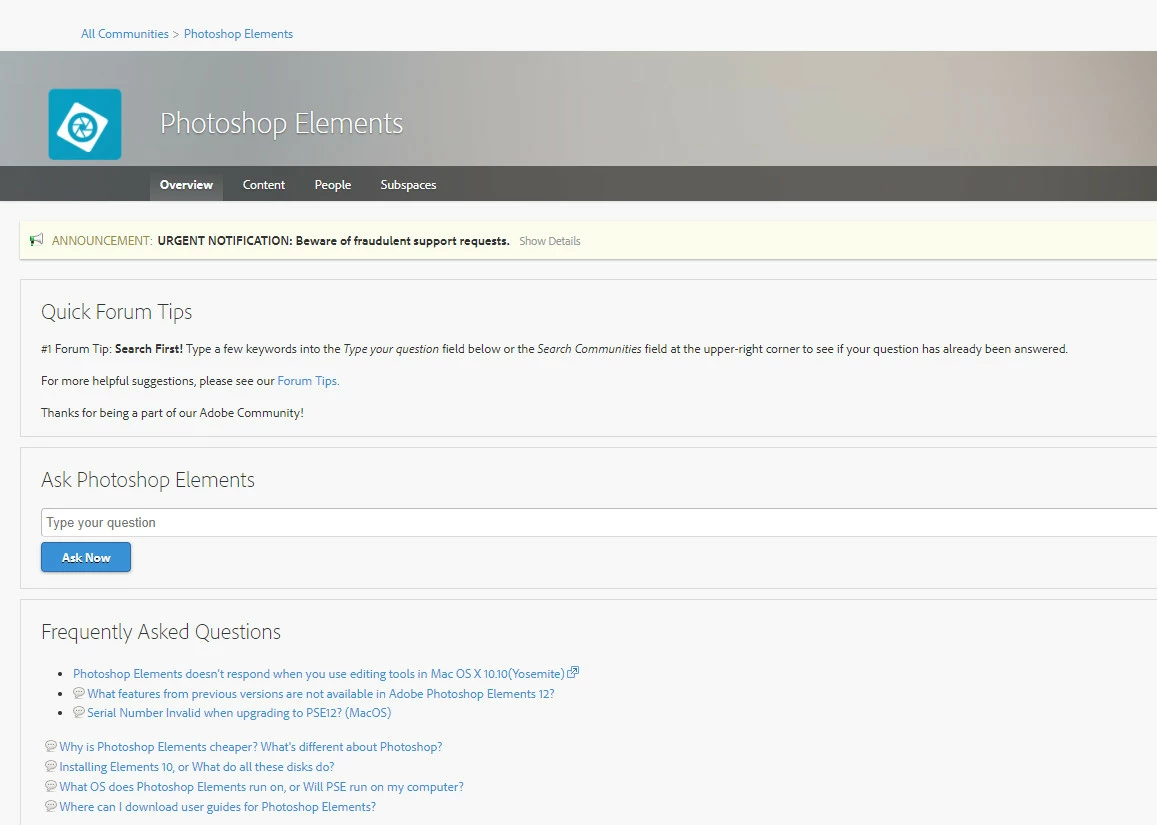Click discussion icon beside 'Where can I download user guides'
Viewport: 1157px width, 825px height.
click(51, 806)
